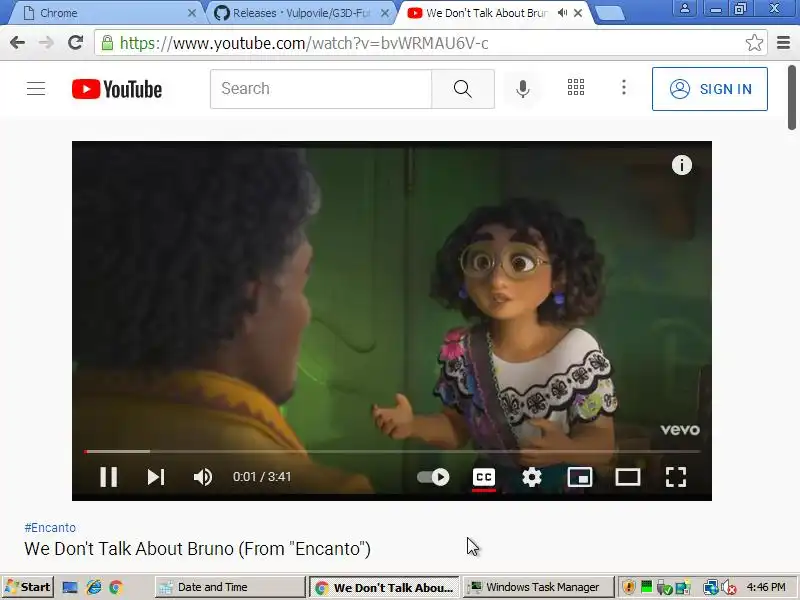Open Chrome main menu

point(783,43)
